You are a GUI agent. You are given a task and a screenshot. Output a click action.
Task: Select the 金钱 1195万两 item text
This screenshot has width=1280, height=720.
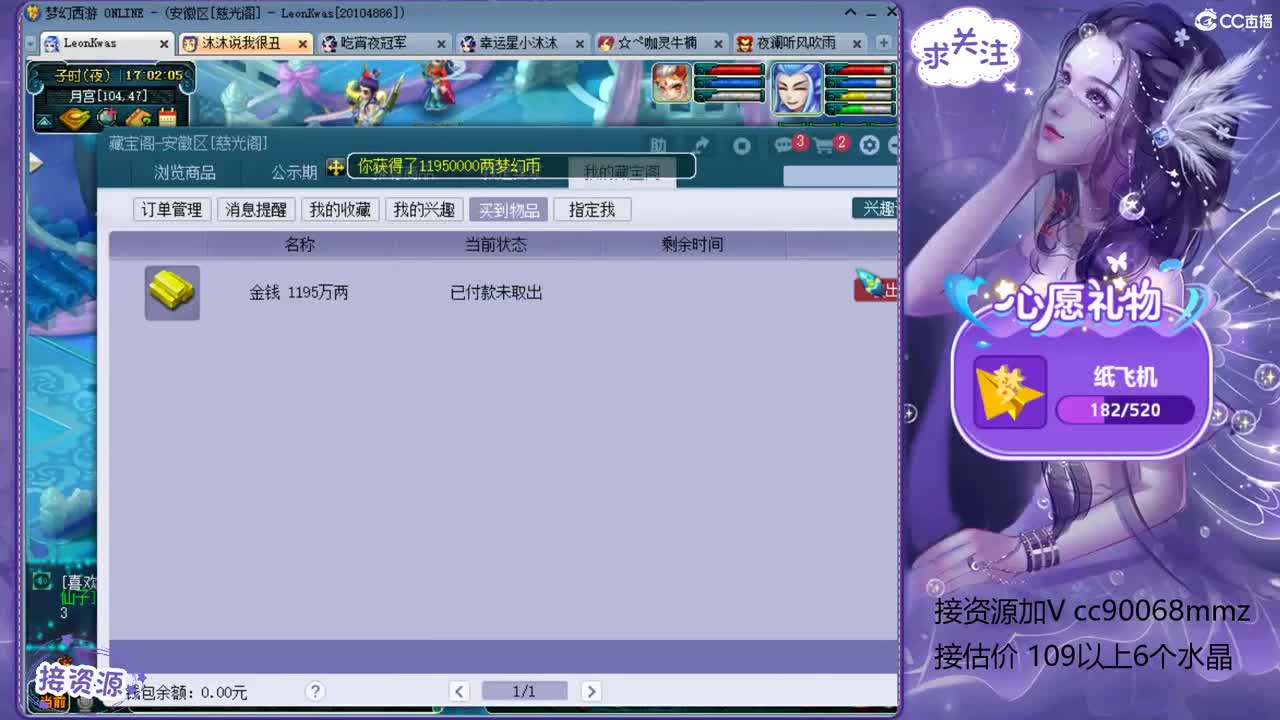coord(299,292)
